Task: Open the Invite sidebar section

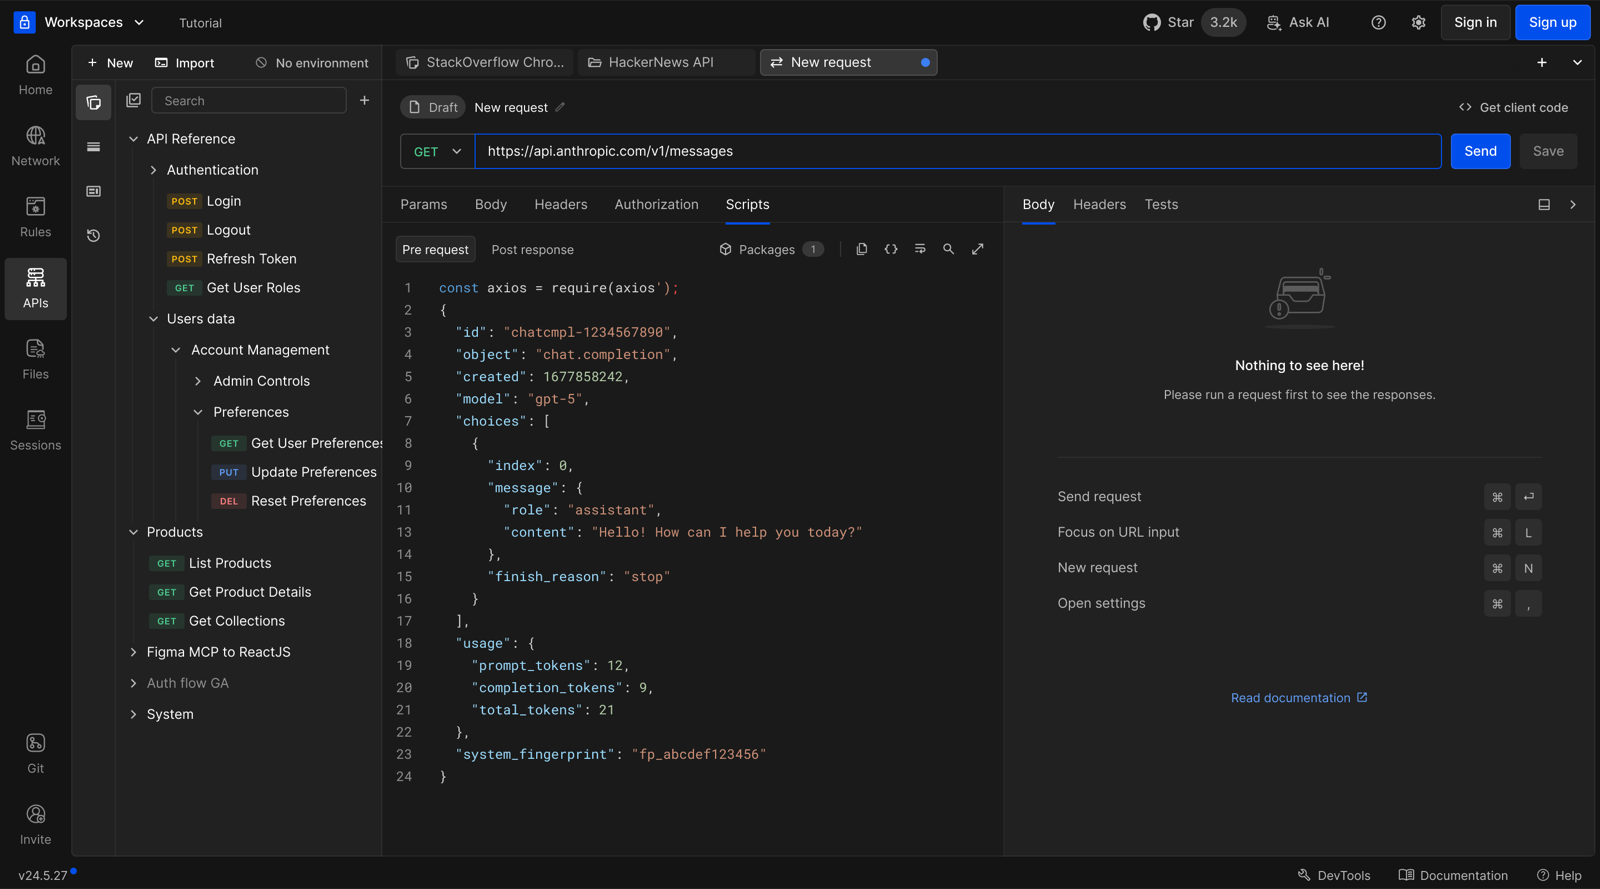Action: click(x=35, y=825)
